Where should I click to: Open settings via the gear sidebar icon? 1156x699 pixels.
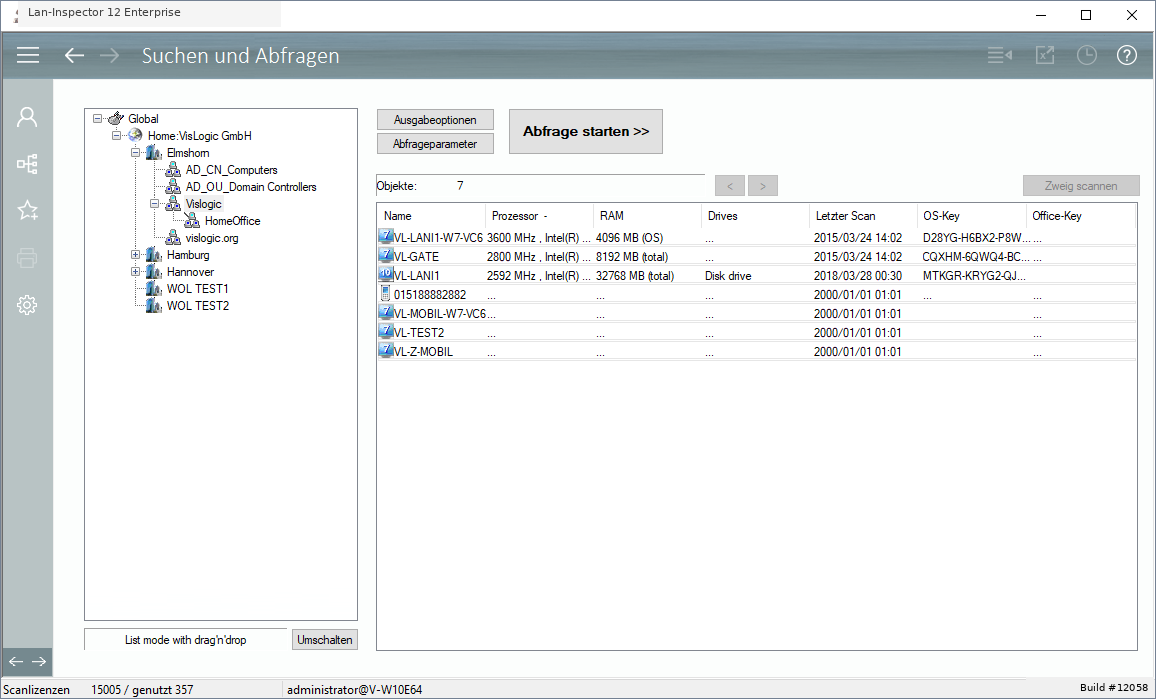tap(27, 305)
